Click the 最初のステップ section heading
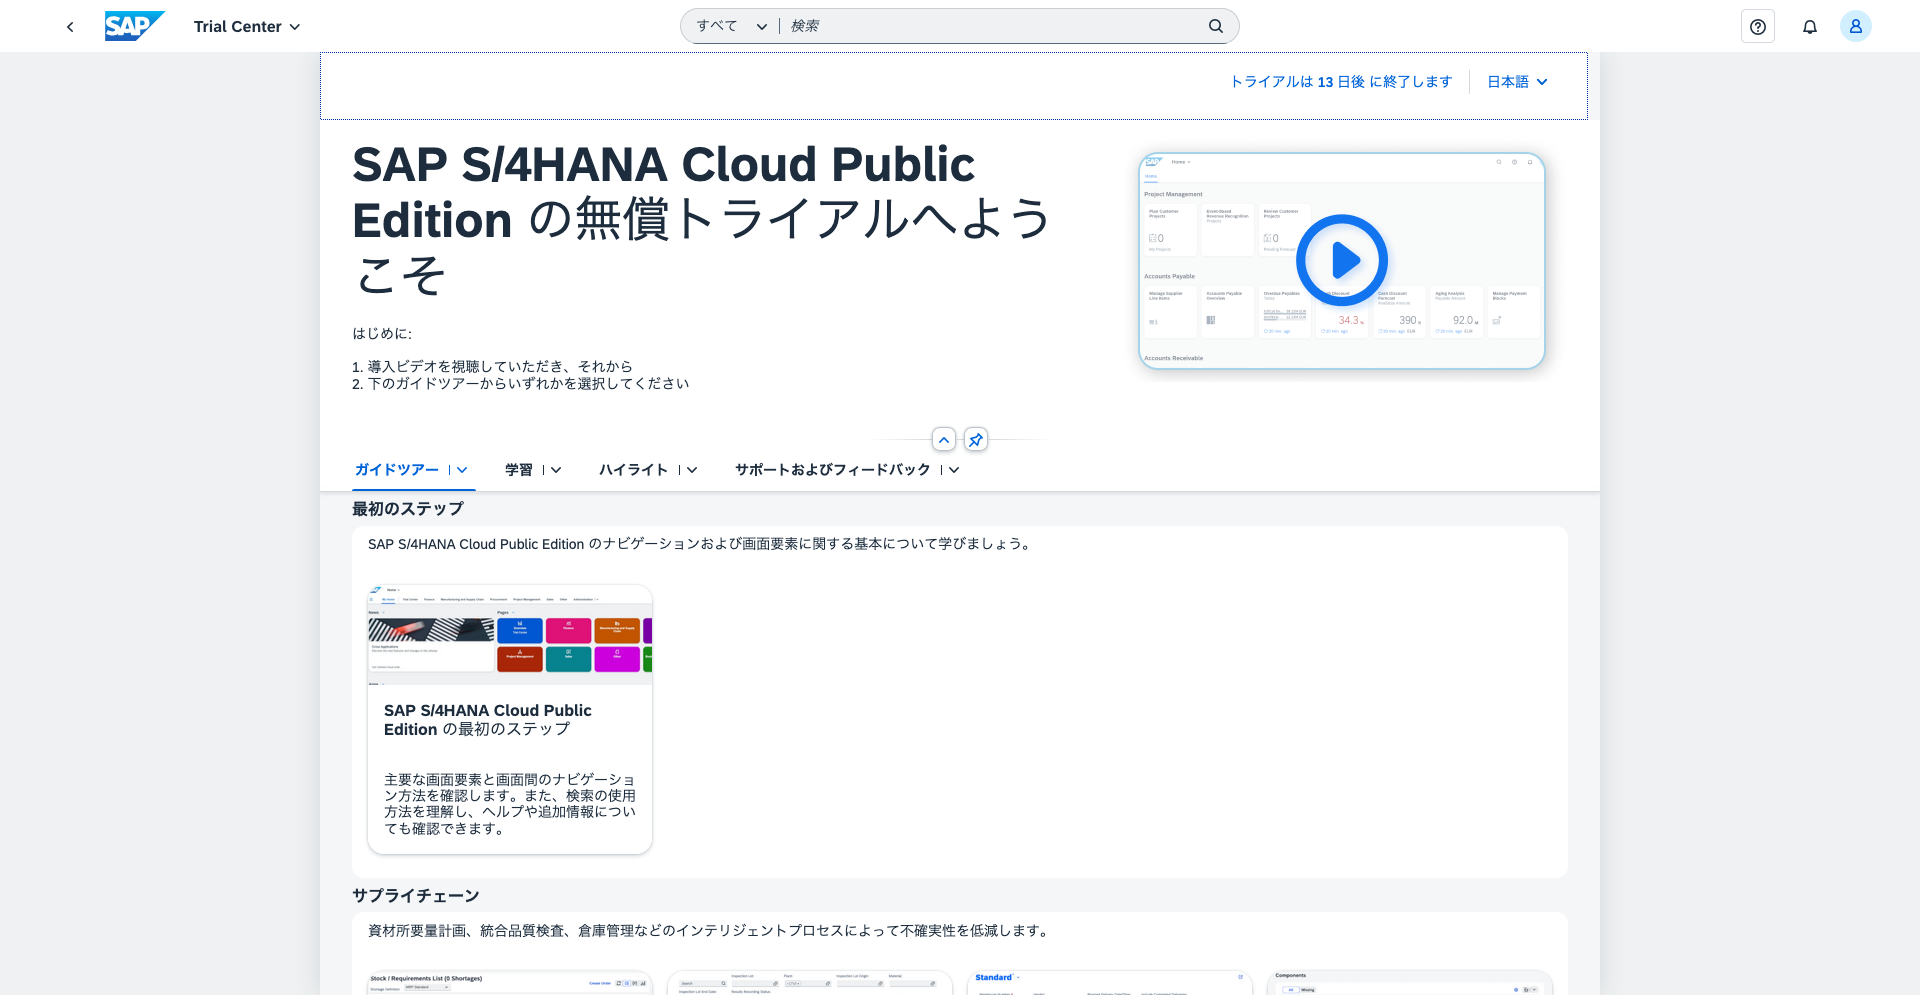1920x995 pixels. [408, 509]
